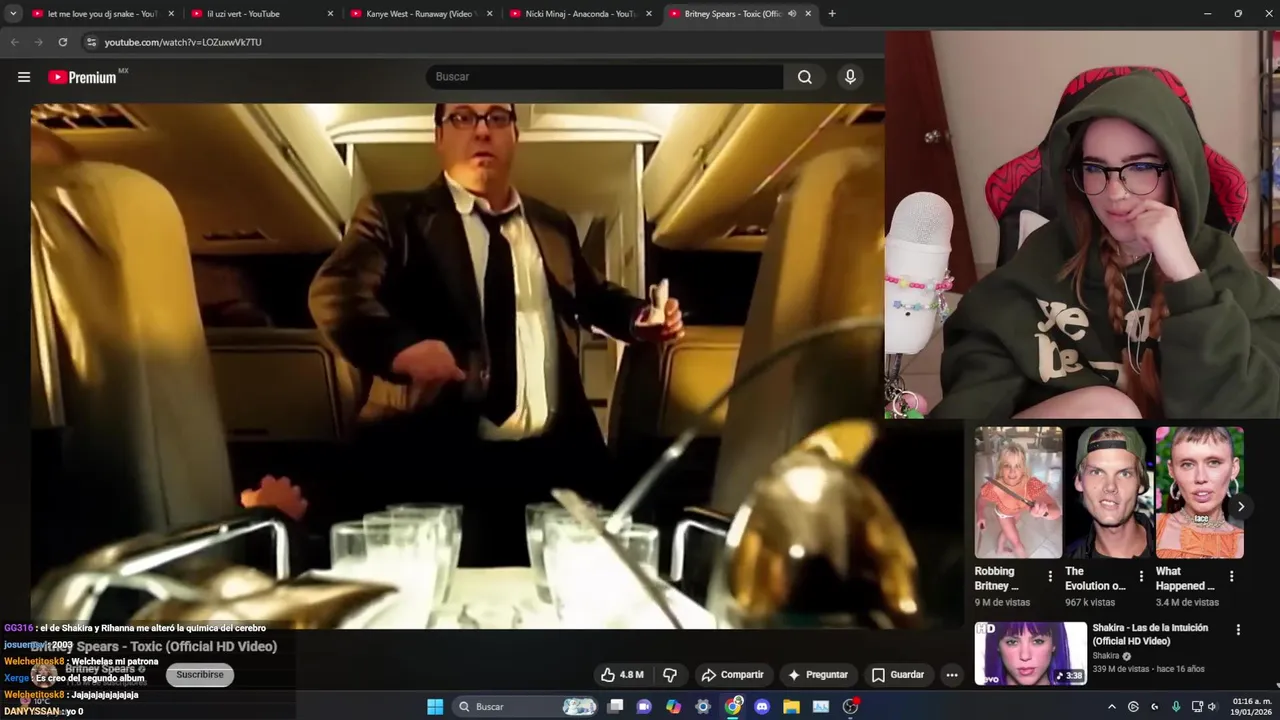Open the YouTube hamburger guide menu
The height and width of the screenshot is (720, 1280).
pyautogui.click(x=24, y=77)
